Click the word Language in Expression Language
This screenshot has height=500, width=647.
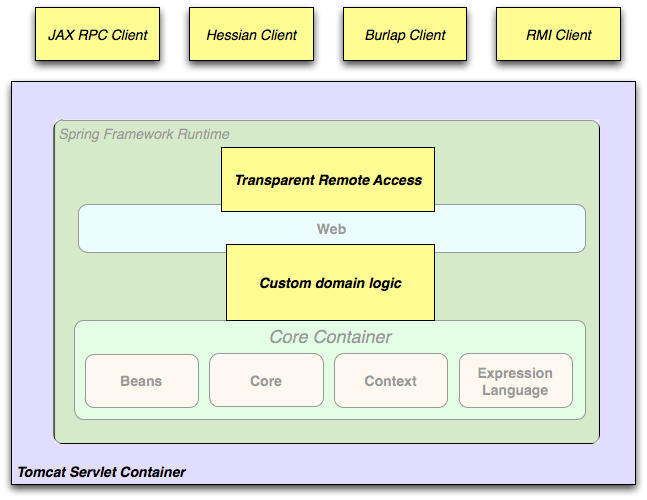click(515, 390)
